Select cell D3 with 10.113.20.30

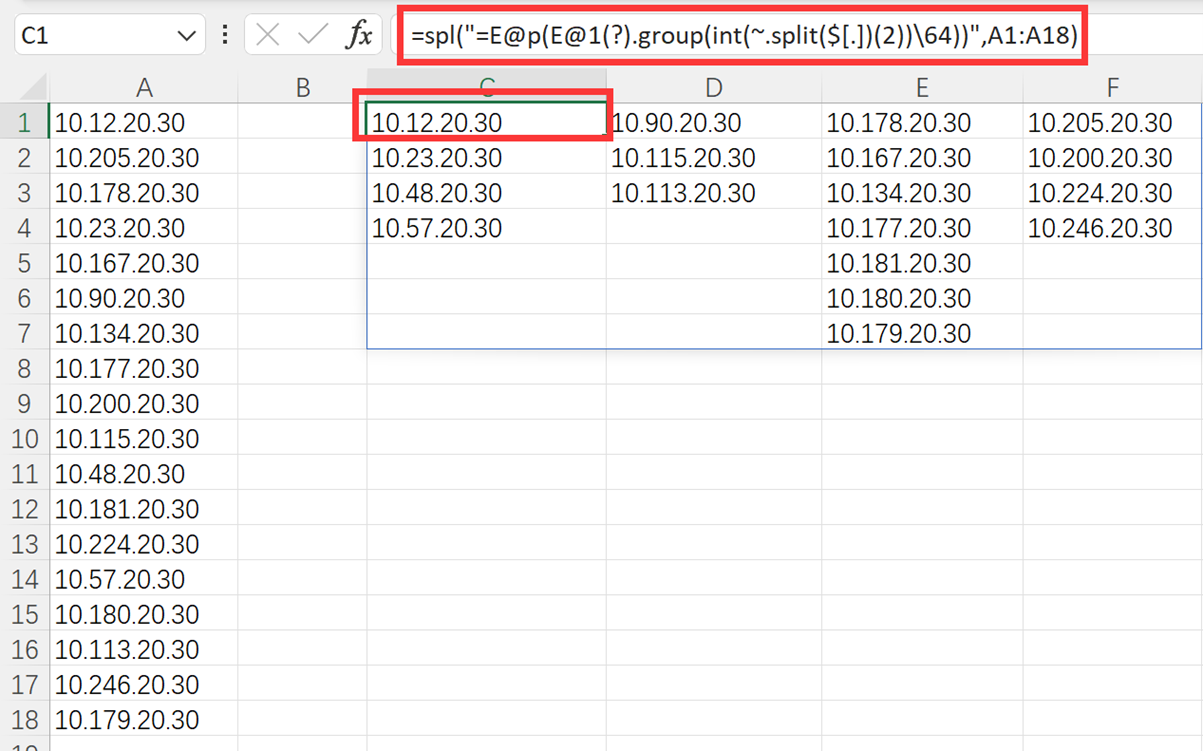pos(713,193)
